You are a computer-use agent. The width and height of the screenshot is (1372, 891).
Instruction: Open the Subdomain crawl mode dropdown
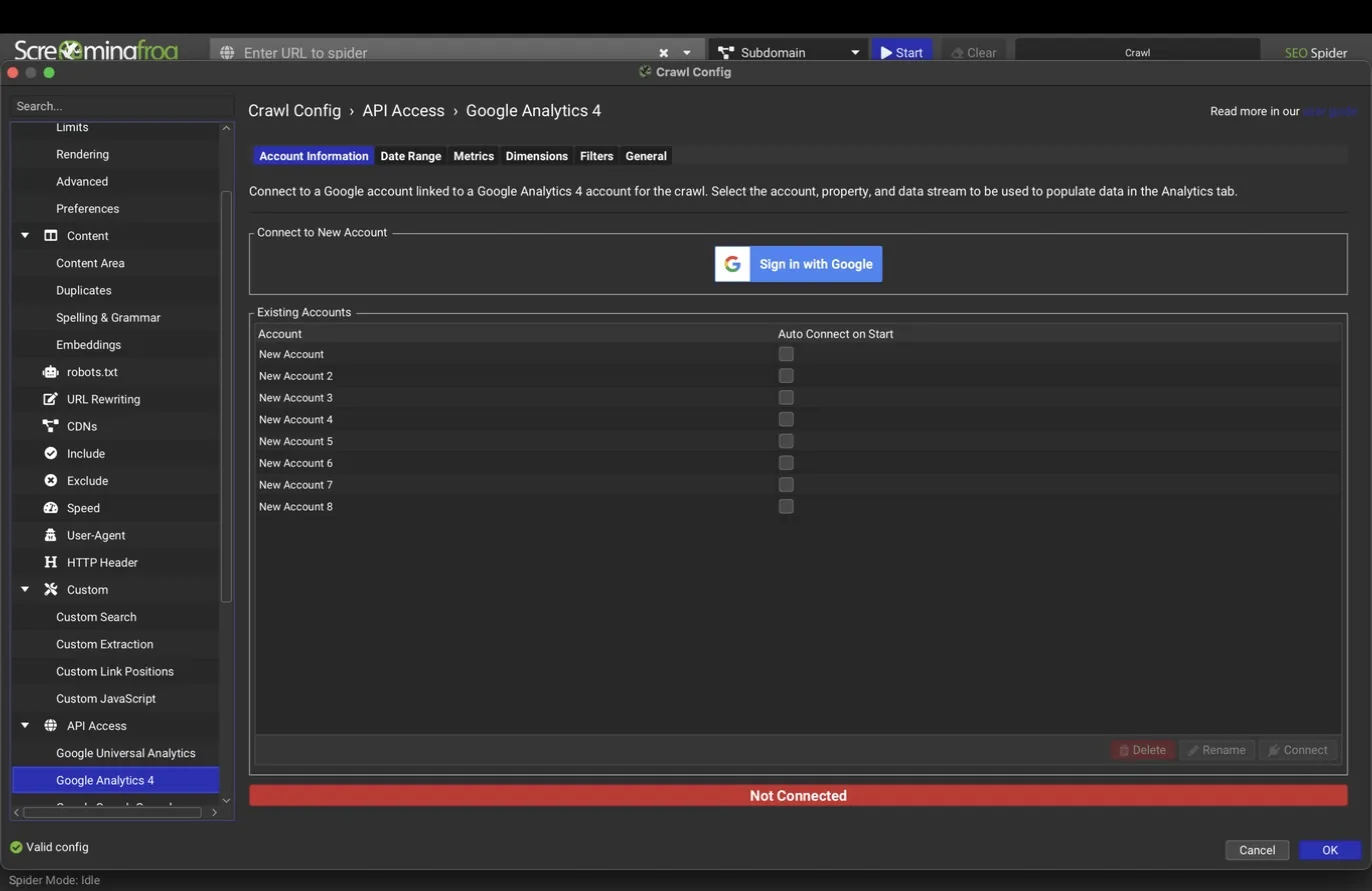click(789, 52)
